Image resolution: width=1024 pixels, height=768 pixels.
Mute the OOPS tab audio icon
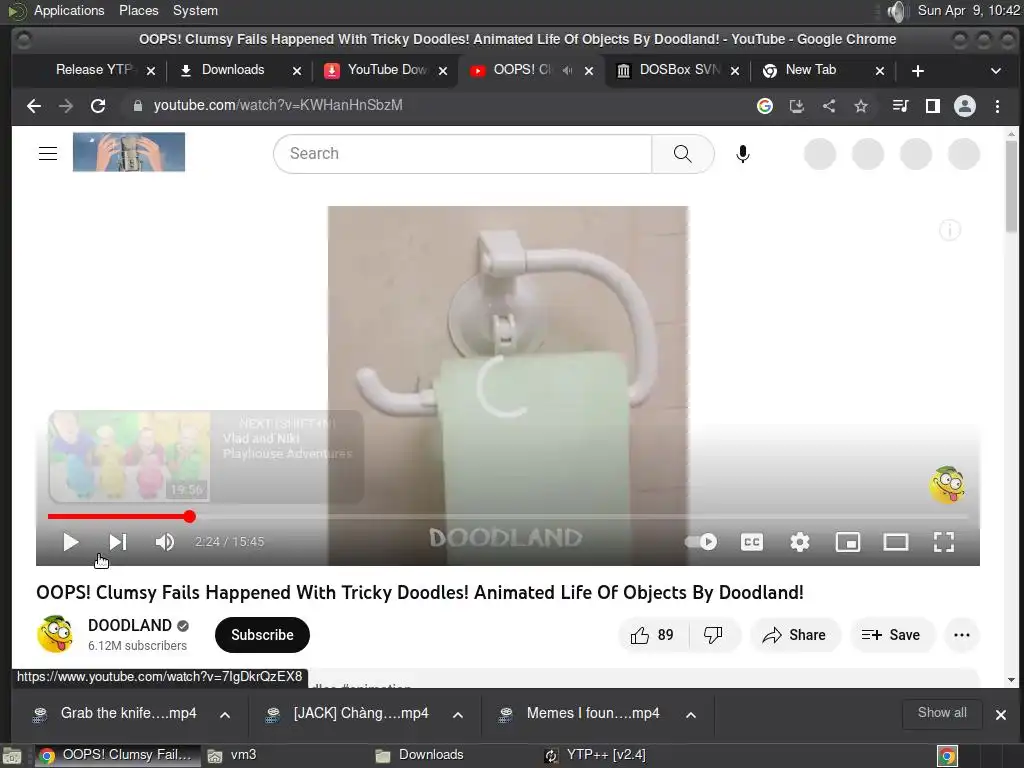click(x=568, y=71)
